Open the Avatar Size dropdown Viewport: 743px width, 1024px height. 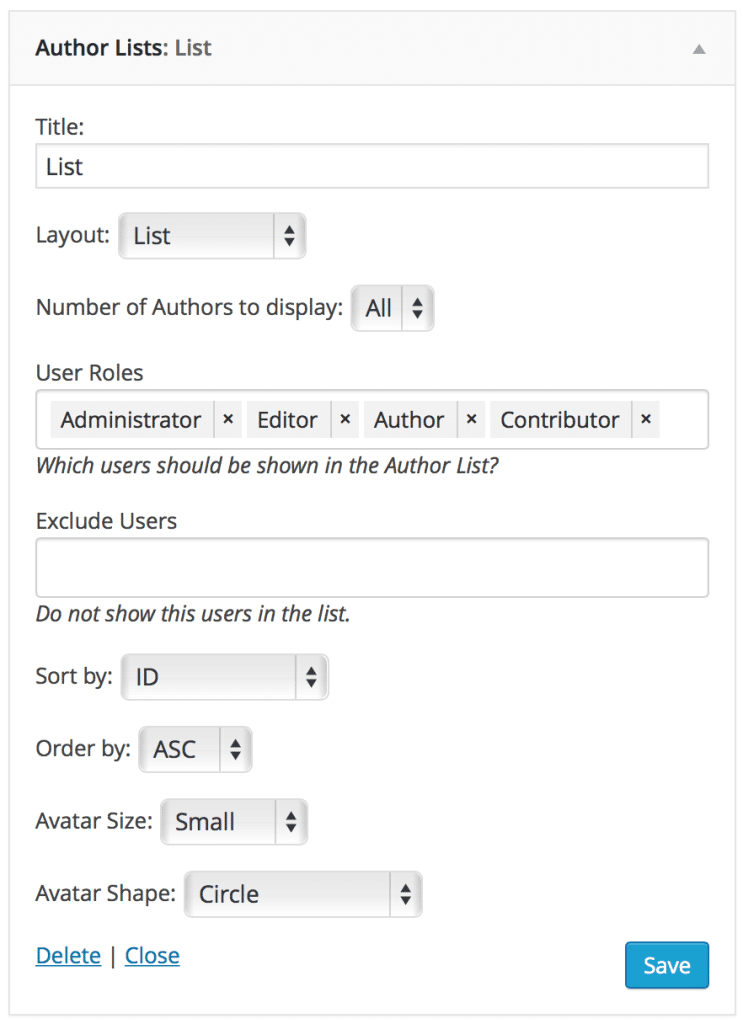[232, 822]
